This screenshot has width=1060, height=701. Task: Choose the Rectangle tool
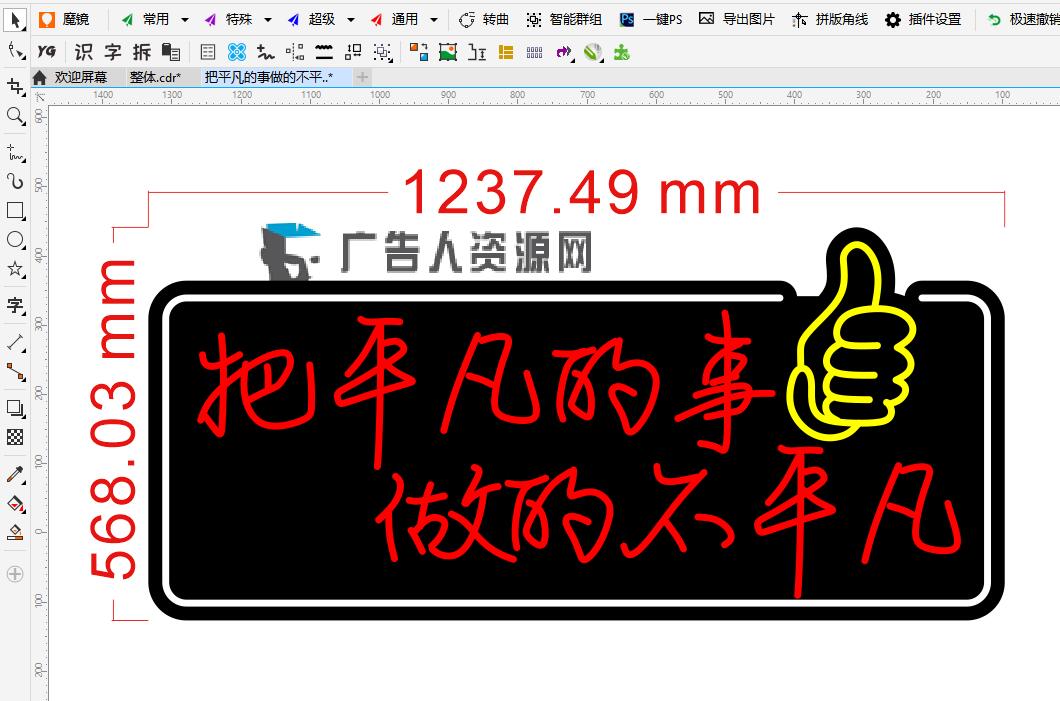[15, 211]
